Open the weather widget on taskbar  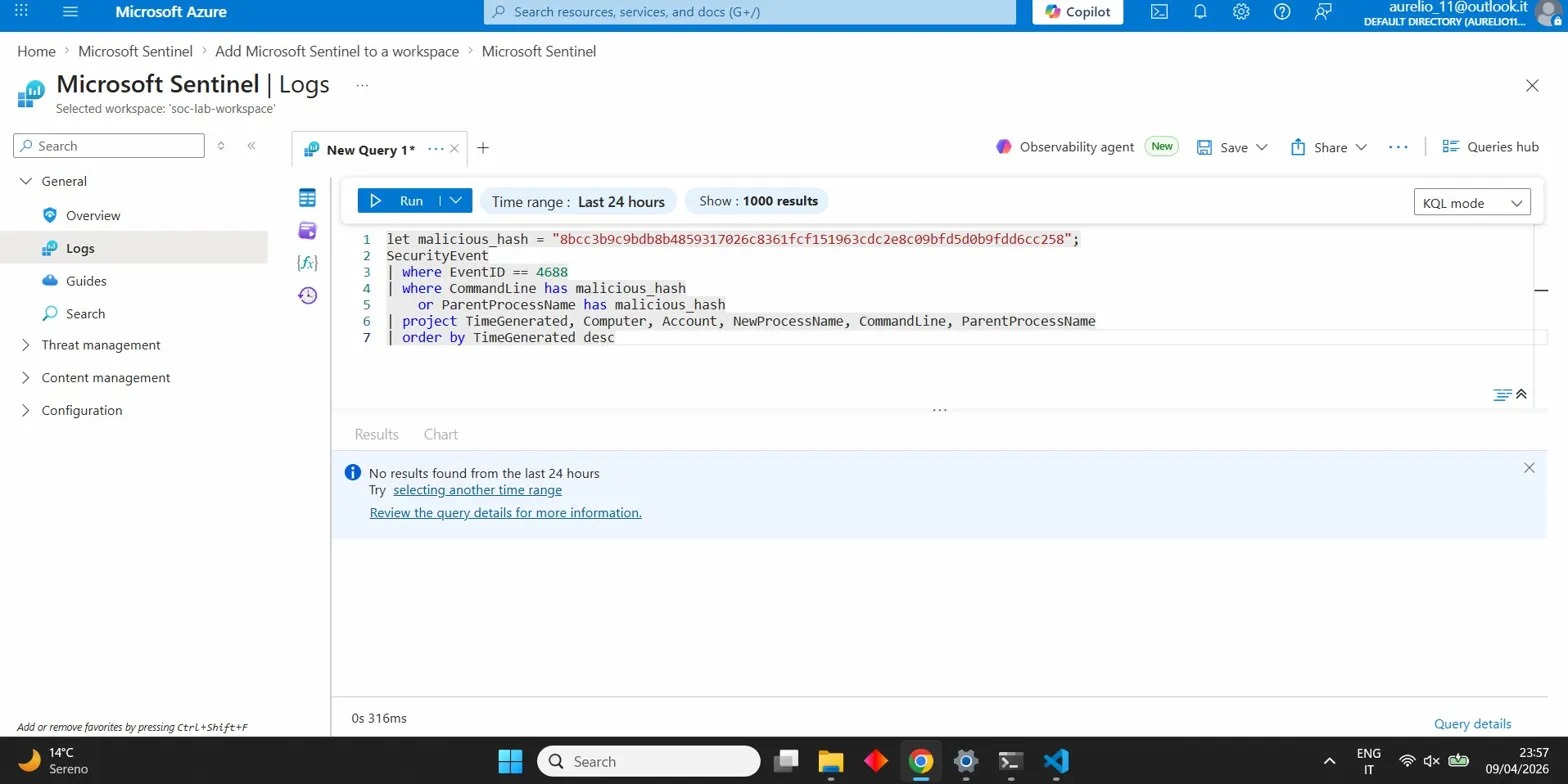[55, 760]
